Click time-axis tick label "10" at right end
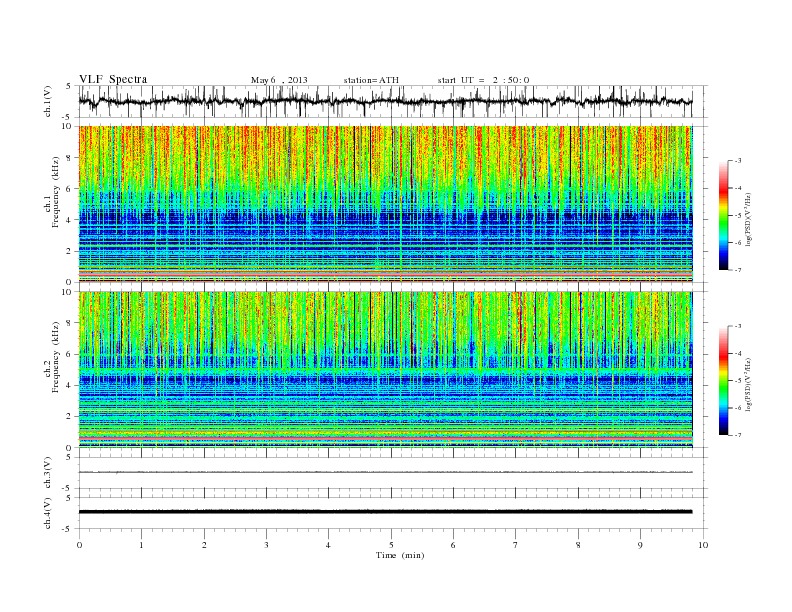Screen dimensions: 792x612 (x=703, y=545)
